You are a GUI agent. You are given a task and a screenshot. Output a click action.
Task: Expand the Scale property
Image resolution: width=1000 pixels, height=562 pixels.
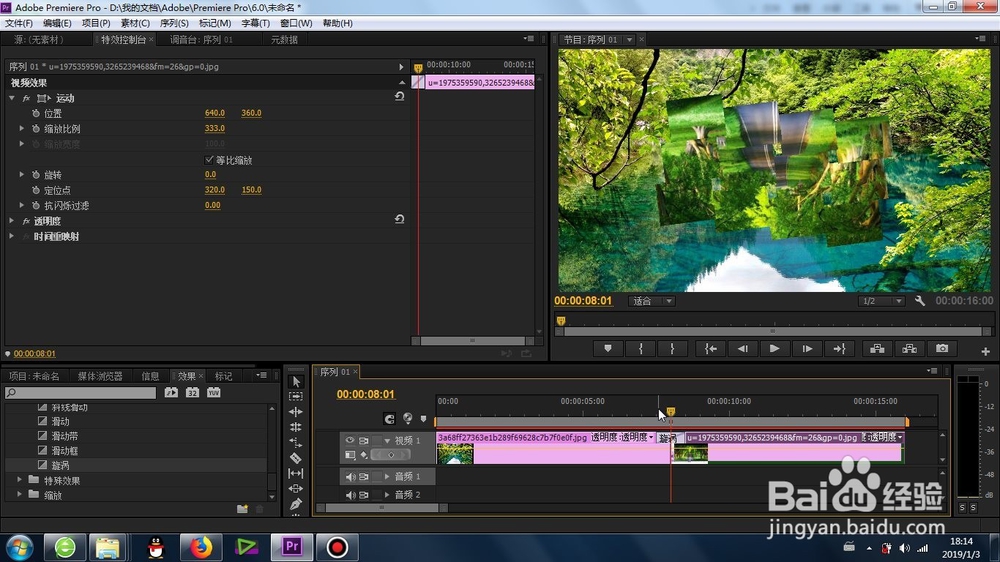(22, 128)
